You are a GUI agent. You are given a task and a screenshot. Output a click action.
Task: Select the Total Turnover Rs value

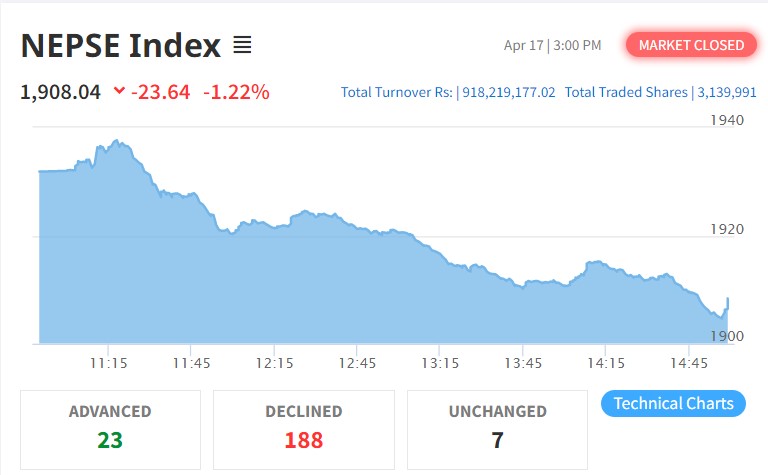pos(508,92)
